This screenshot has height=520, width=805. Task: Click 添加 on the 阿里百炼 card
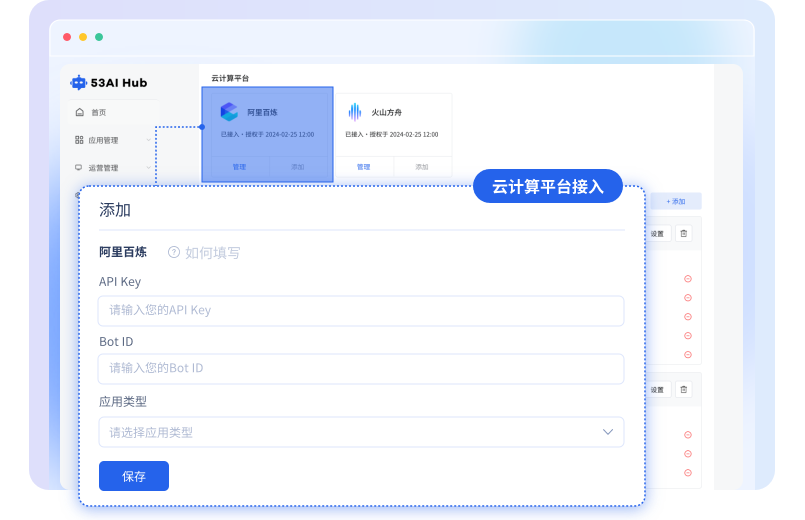click(298, 167)
